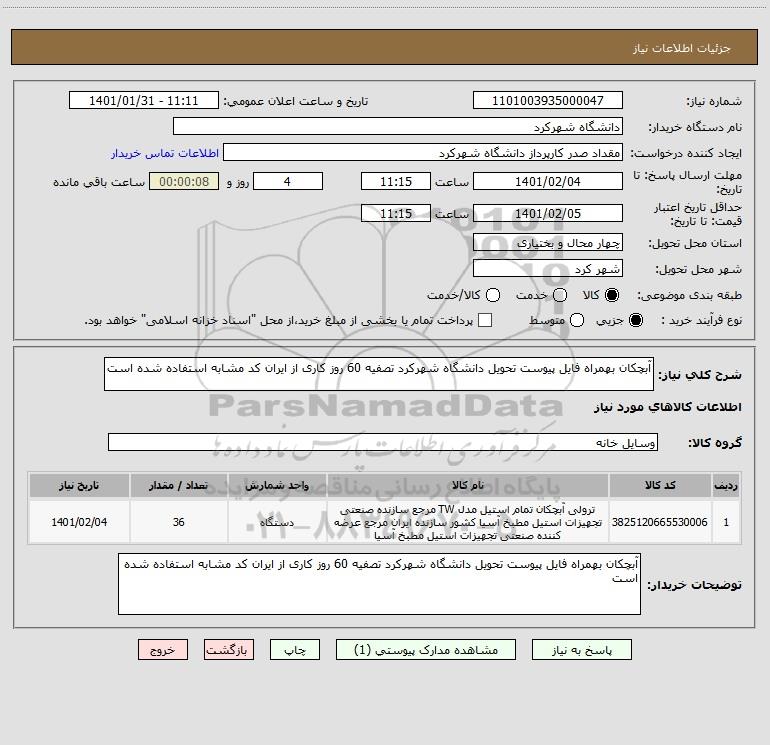The width and height of the screenshot is (770, 745).
Task: Click the تعداد / مقدار column header
Action: click(x=179, y=485)
